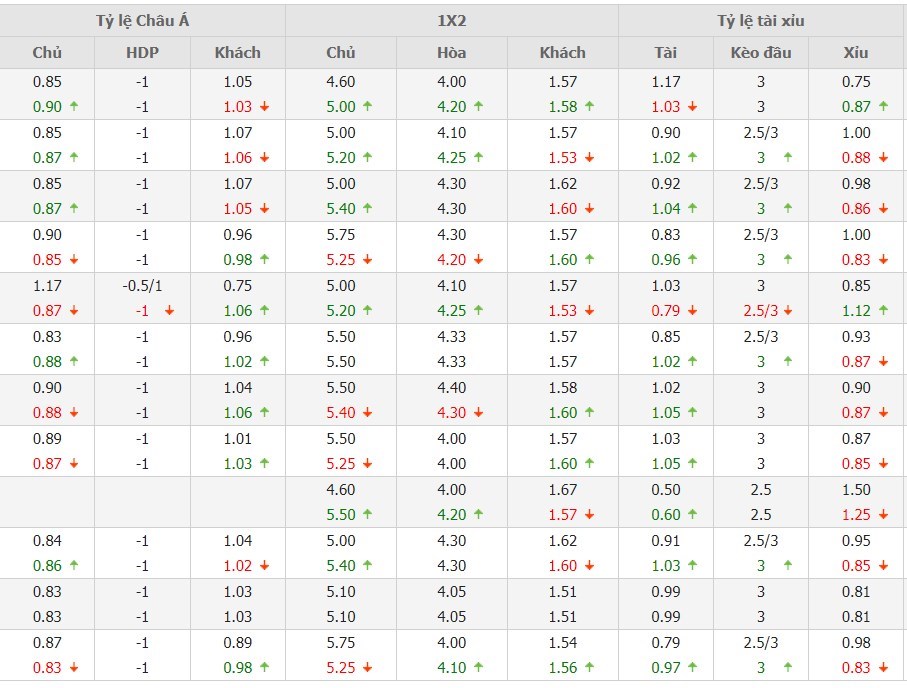Click the down arrow next to Kèo đầu 2.5/3
The image size is (907, 688).
[x=789, y=311]
